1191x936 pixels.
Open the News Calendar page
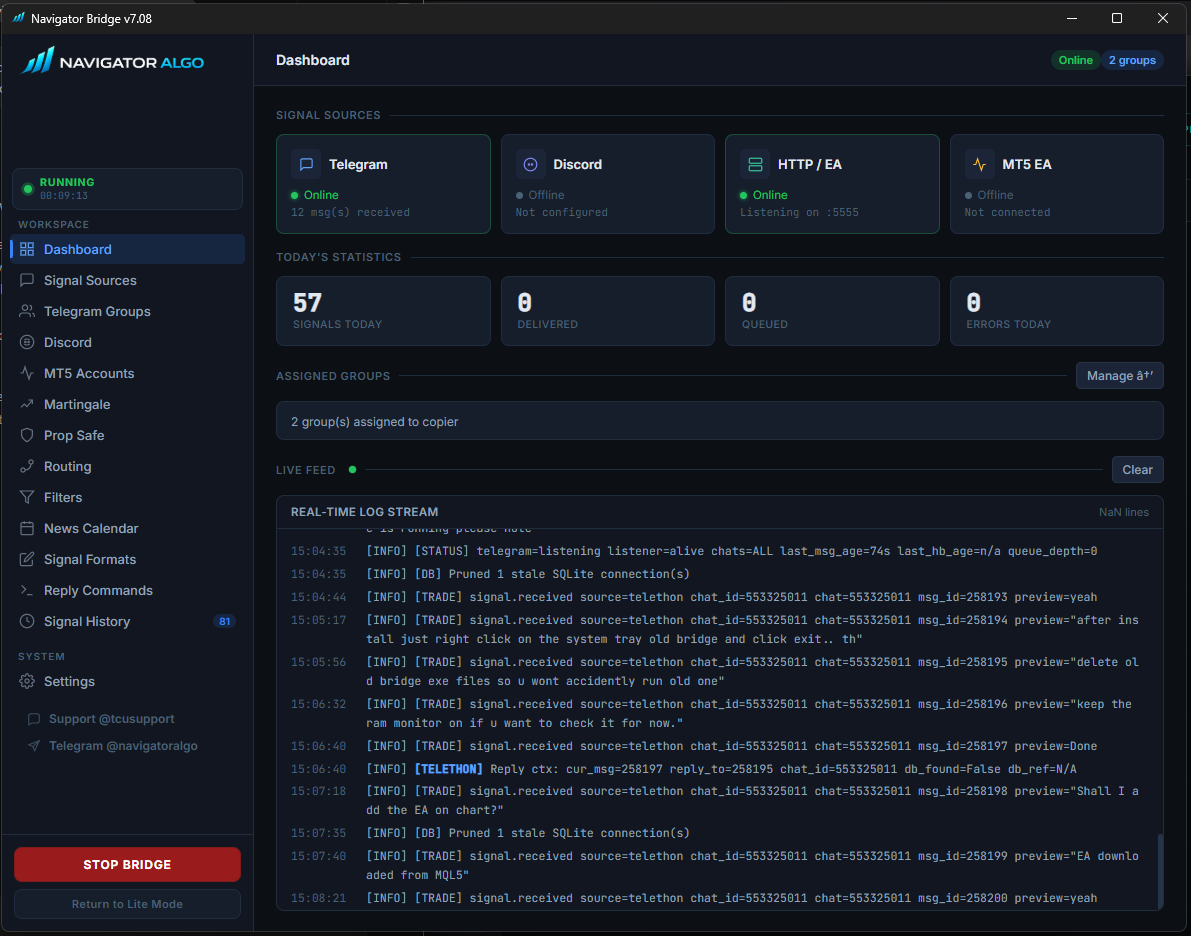point(128,528)
